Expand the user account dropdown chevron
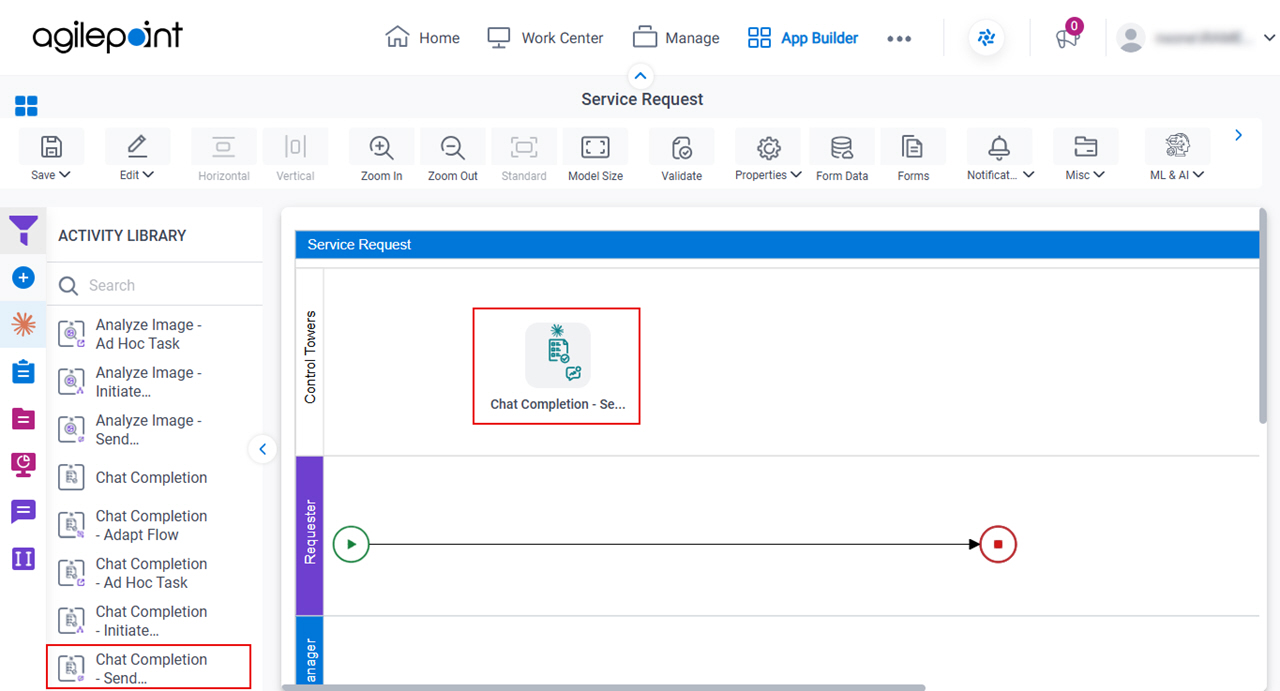This screenshot has width=1280, height=691. pyautogui.click(x=1269, y=38)
